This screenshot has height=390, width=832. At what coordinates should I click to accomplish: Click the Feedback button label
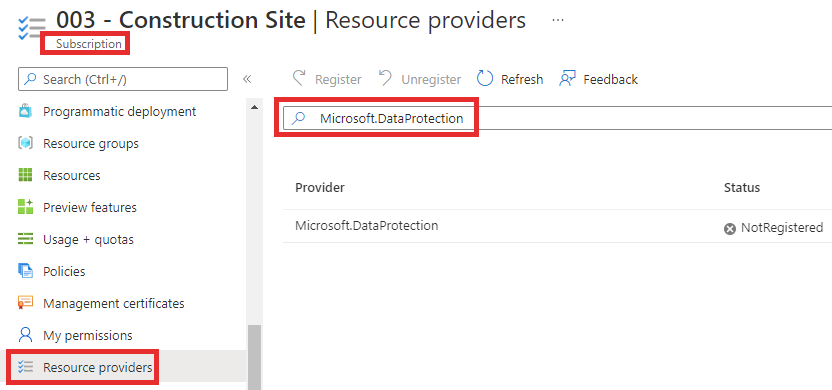611,80
